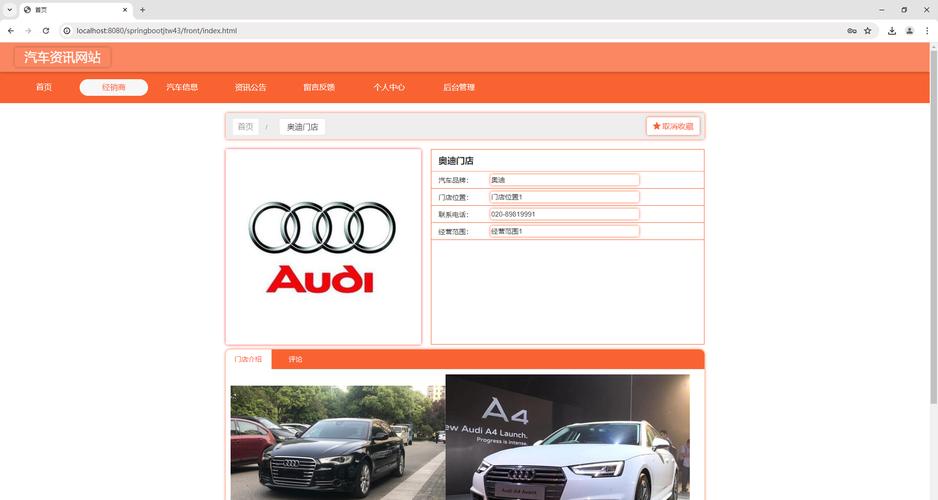The height and width of the screenshot is (500, 938).
Task: Click the 联系电话 label text
Action: [x=453, y=215]
